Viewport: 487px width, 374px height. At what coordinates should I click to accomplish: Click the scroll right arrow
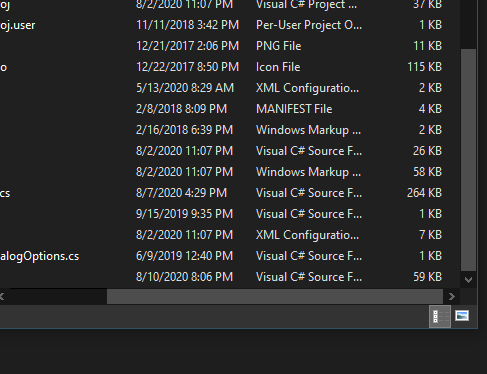pos(452,296)
